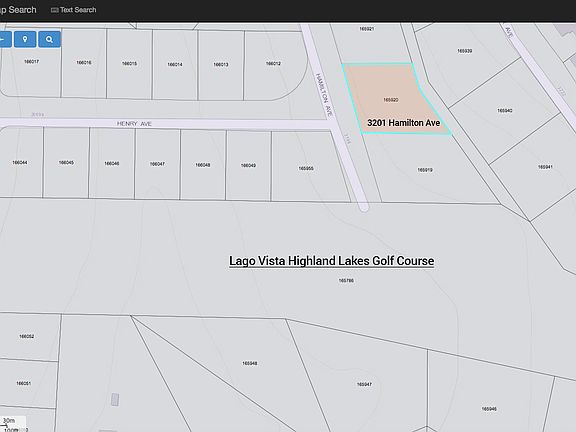Viewport: 576px width, 432px height.
Task: Click parcel 165939 in the upper right
Action: tap(464, 51)
